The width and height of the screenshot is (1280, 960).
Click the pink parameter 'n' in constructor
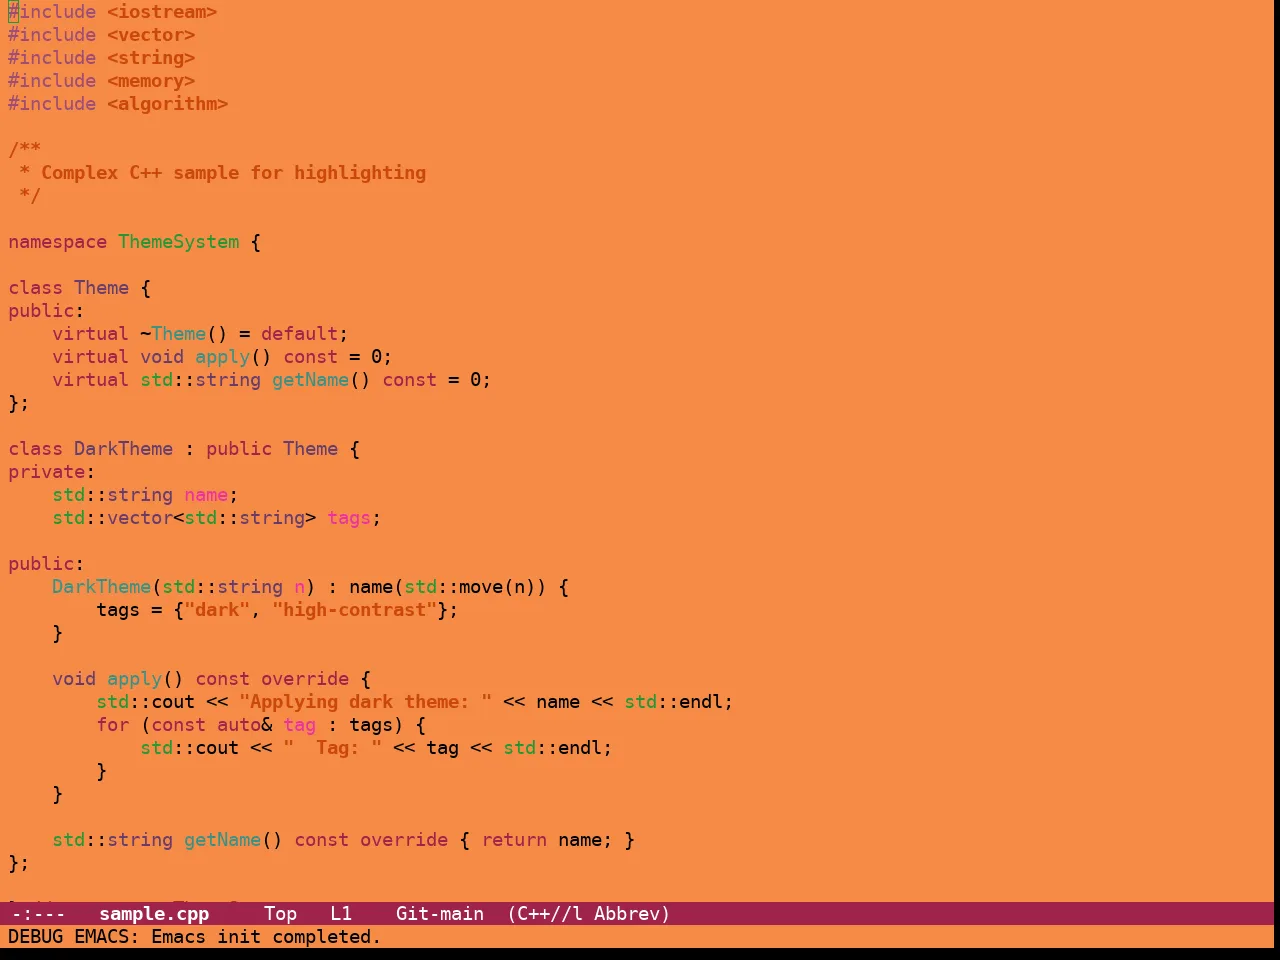pos(300,587)
